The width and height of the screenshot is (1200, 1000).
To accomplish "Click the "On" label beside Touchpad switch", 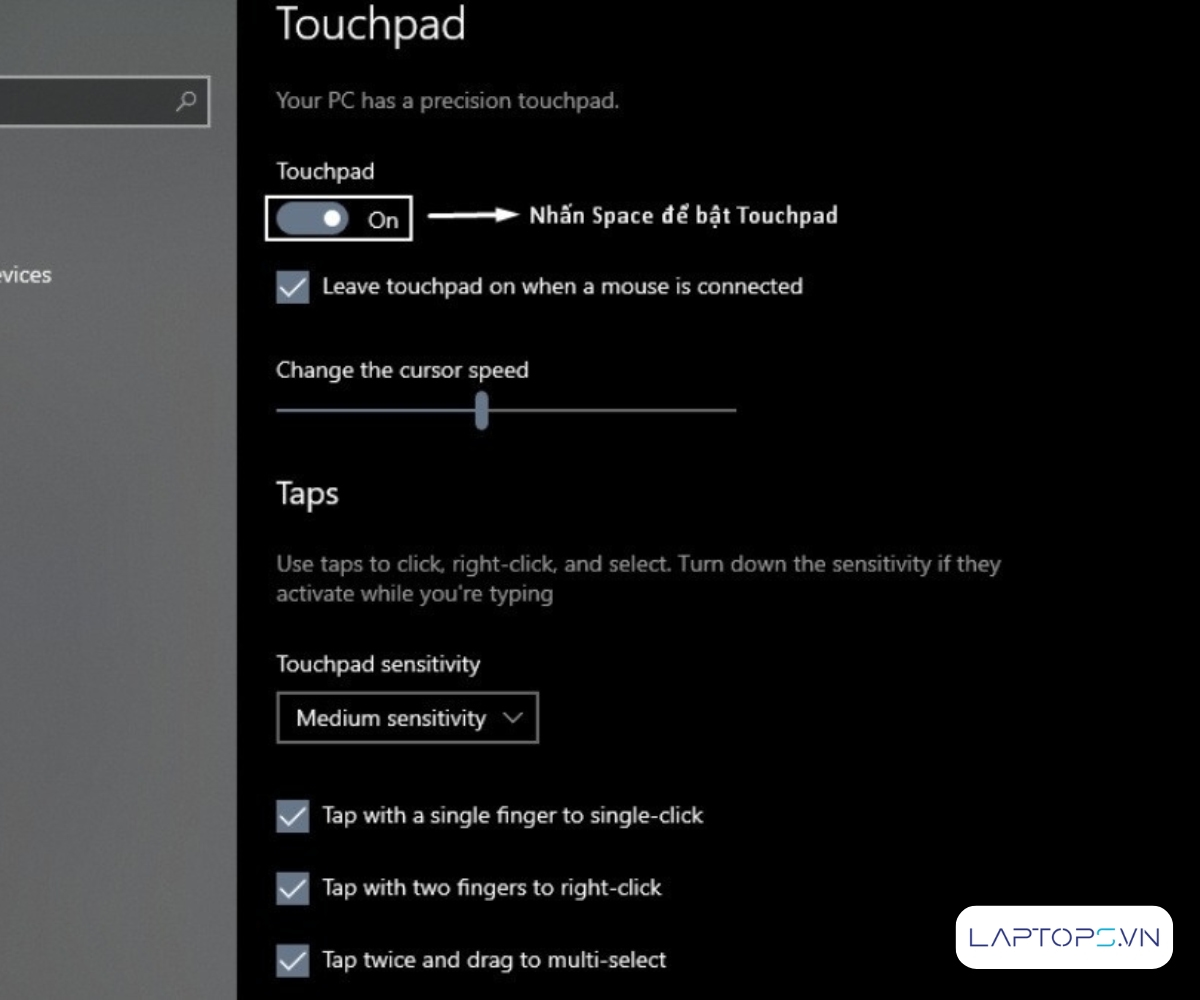I will point(383,220).
